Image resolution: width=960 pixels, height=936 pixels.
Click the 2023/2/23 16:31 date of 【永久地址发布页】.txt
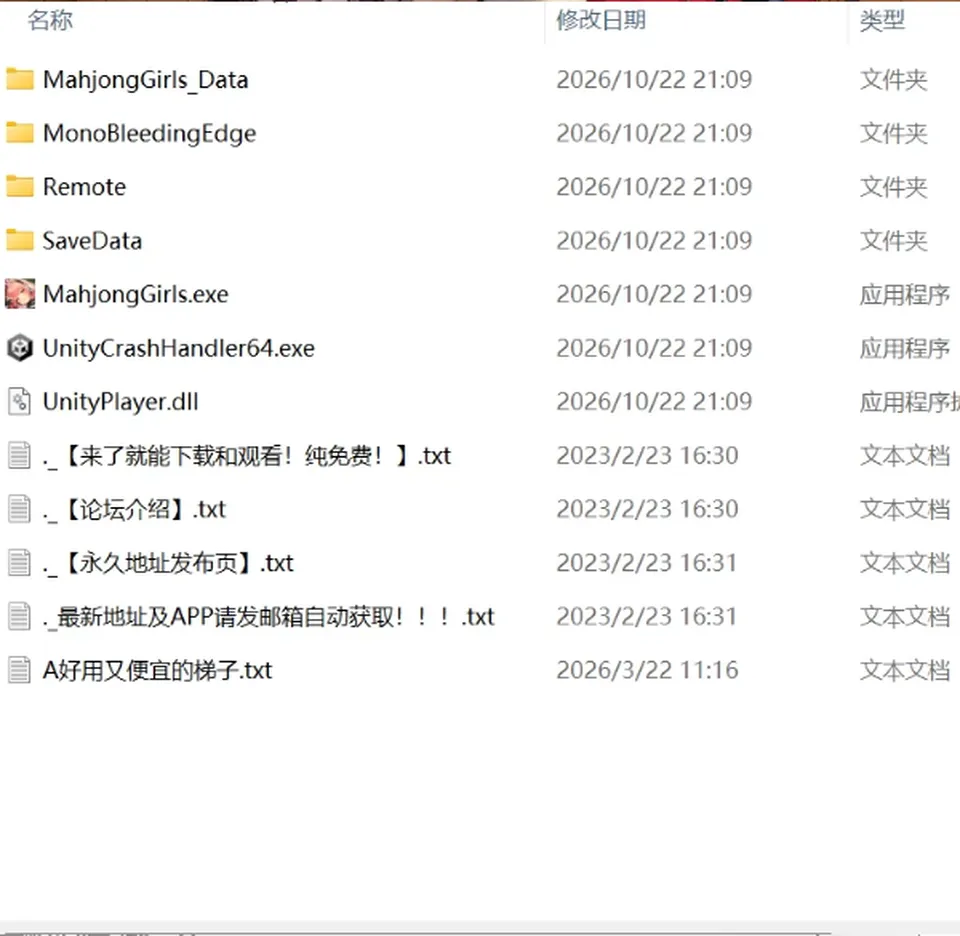tap(647, 563)
